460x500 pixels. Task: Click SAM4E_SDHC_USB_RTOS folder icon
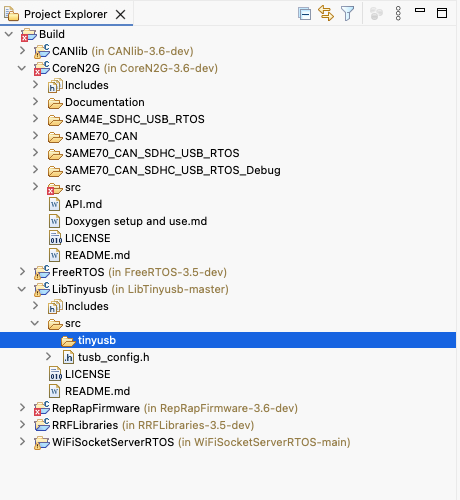[x=55, y=120]
